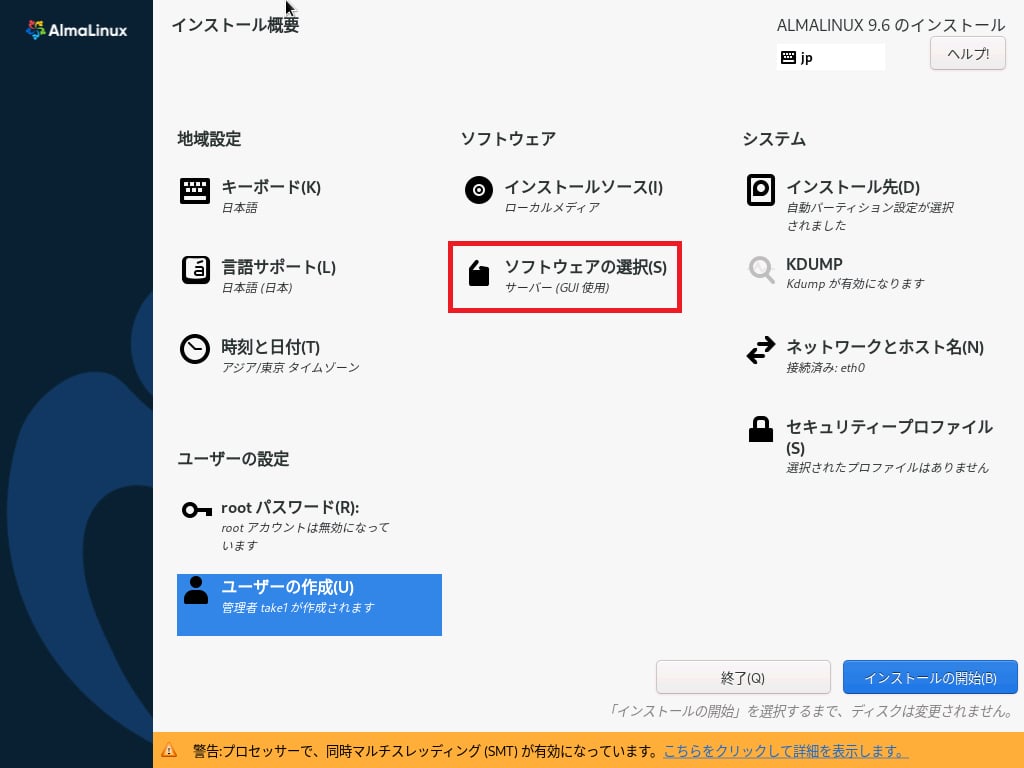This screenshot has height=768, width=1024.
Task: Click the keyboard icon under 地域設定
Action: tap(194, 191)
